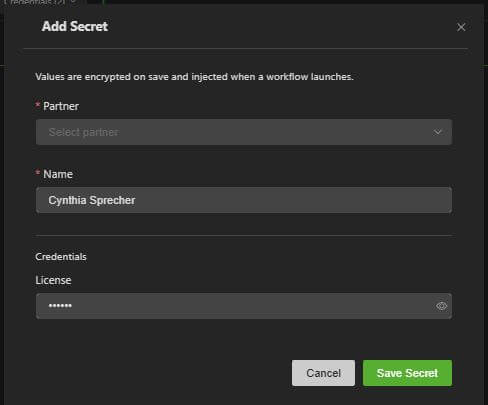Click the License field label
The image size is (488, 405).
pos(53,280)
